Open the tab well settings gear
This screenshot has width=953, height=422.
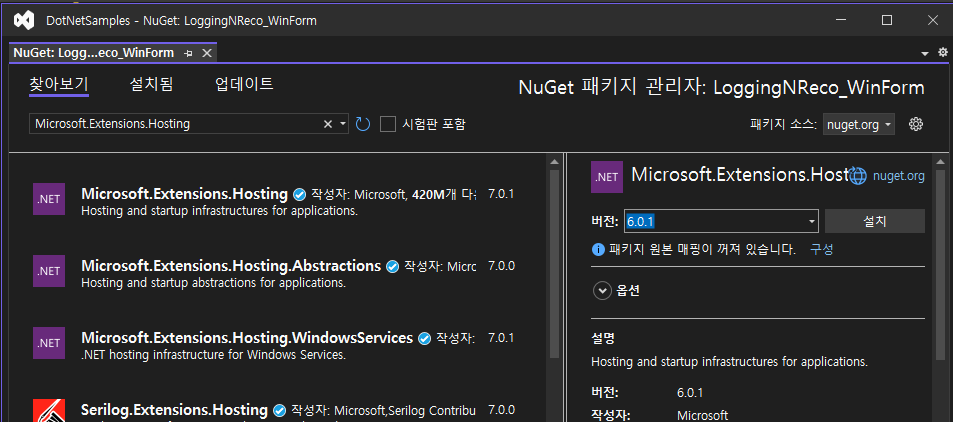(x=943, y=53)
